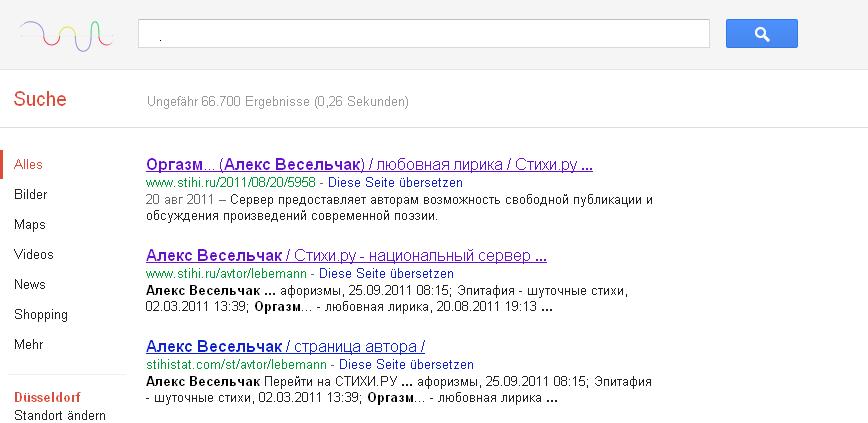
Task: Open the first result titled Оргазм
Action: click(369, 164)
